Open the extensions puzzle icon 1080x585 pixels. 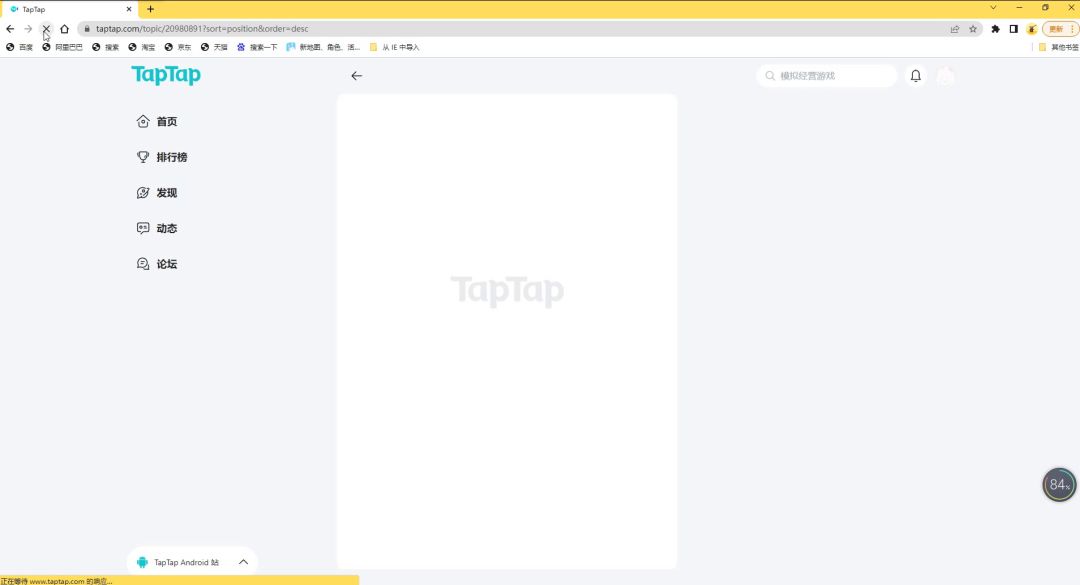pyautogui.click(x=995, y=29)
